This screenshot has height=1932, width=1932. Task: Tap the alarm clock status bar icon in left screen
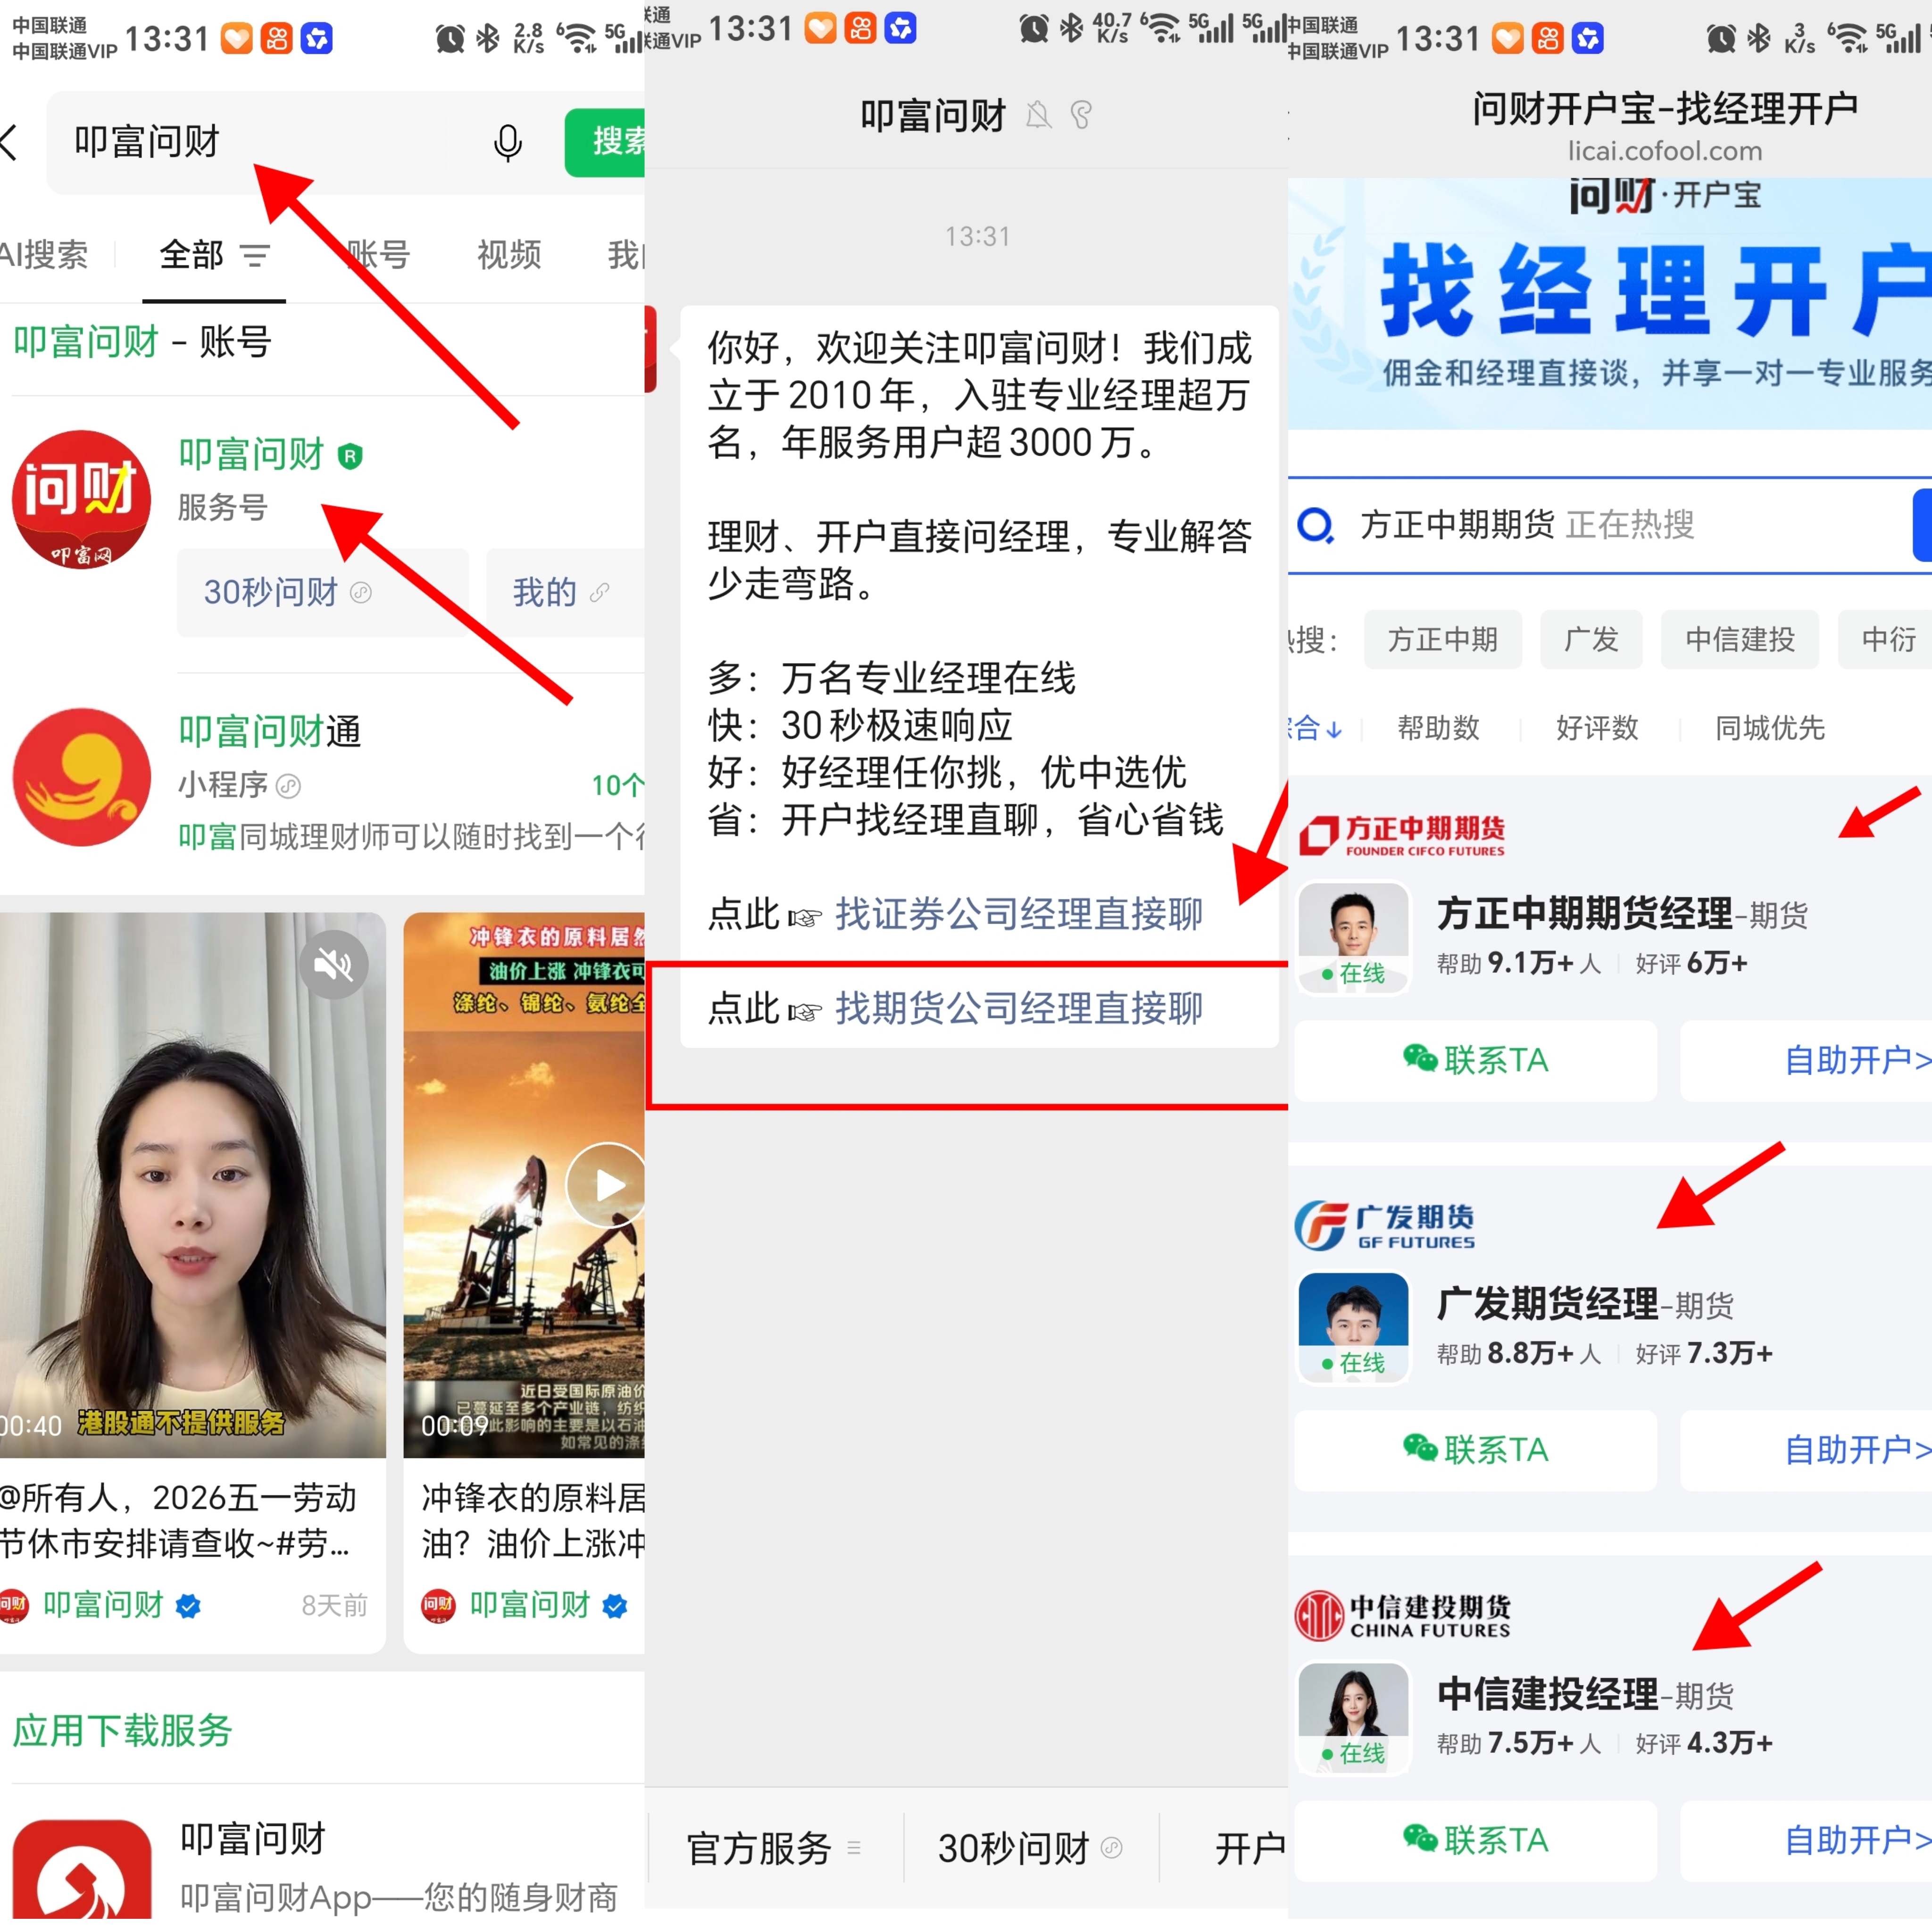[450, 39]
